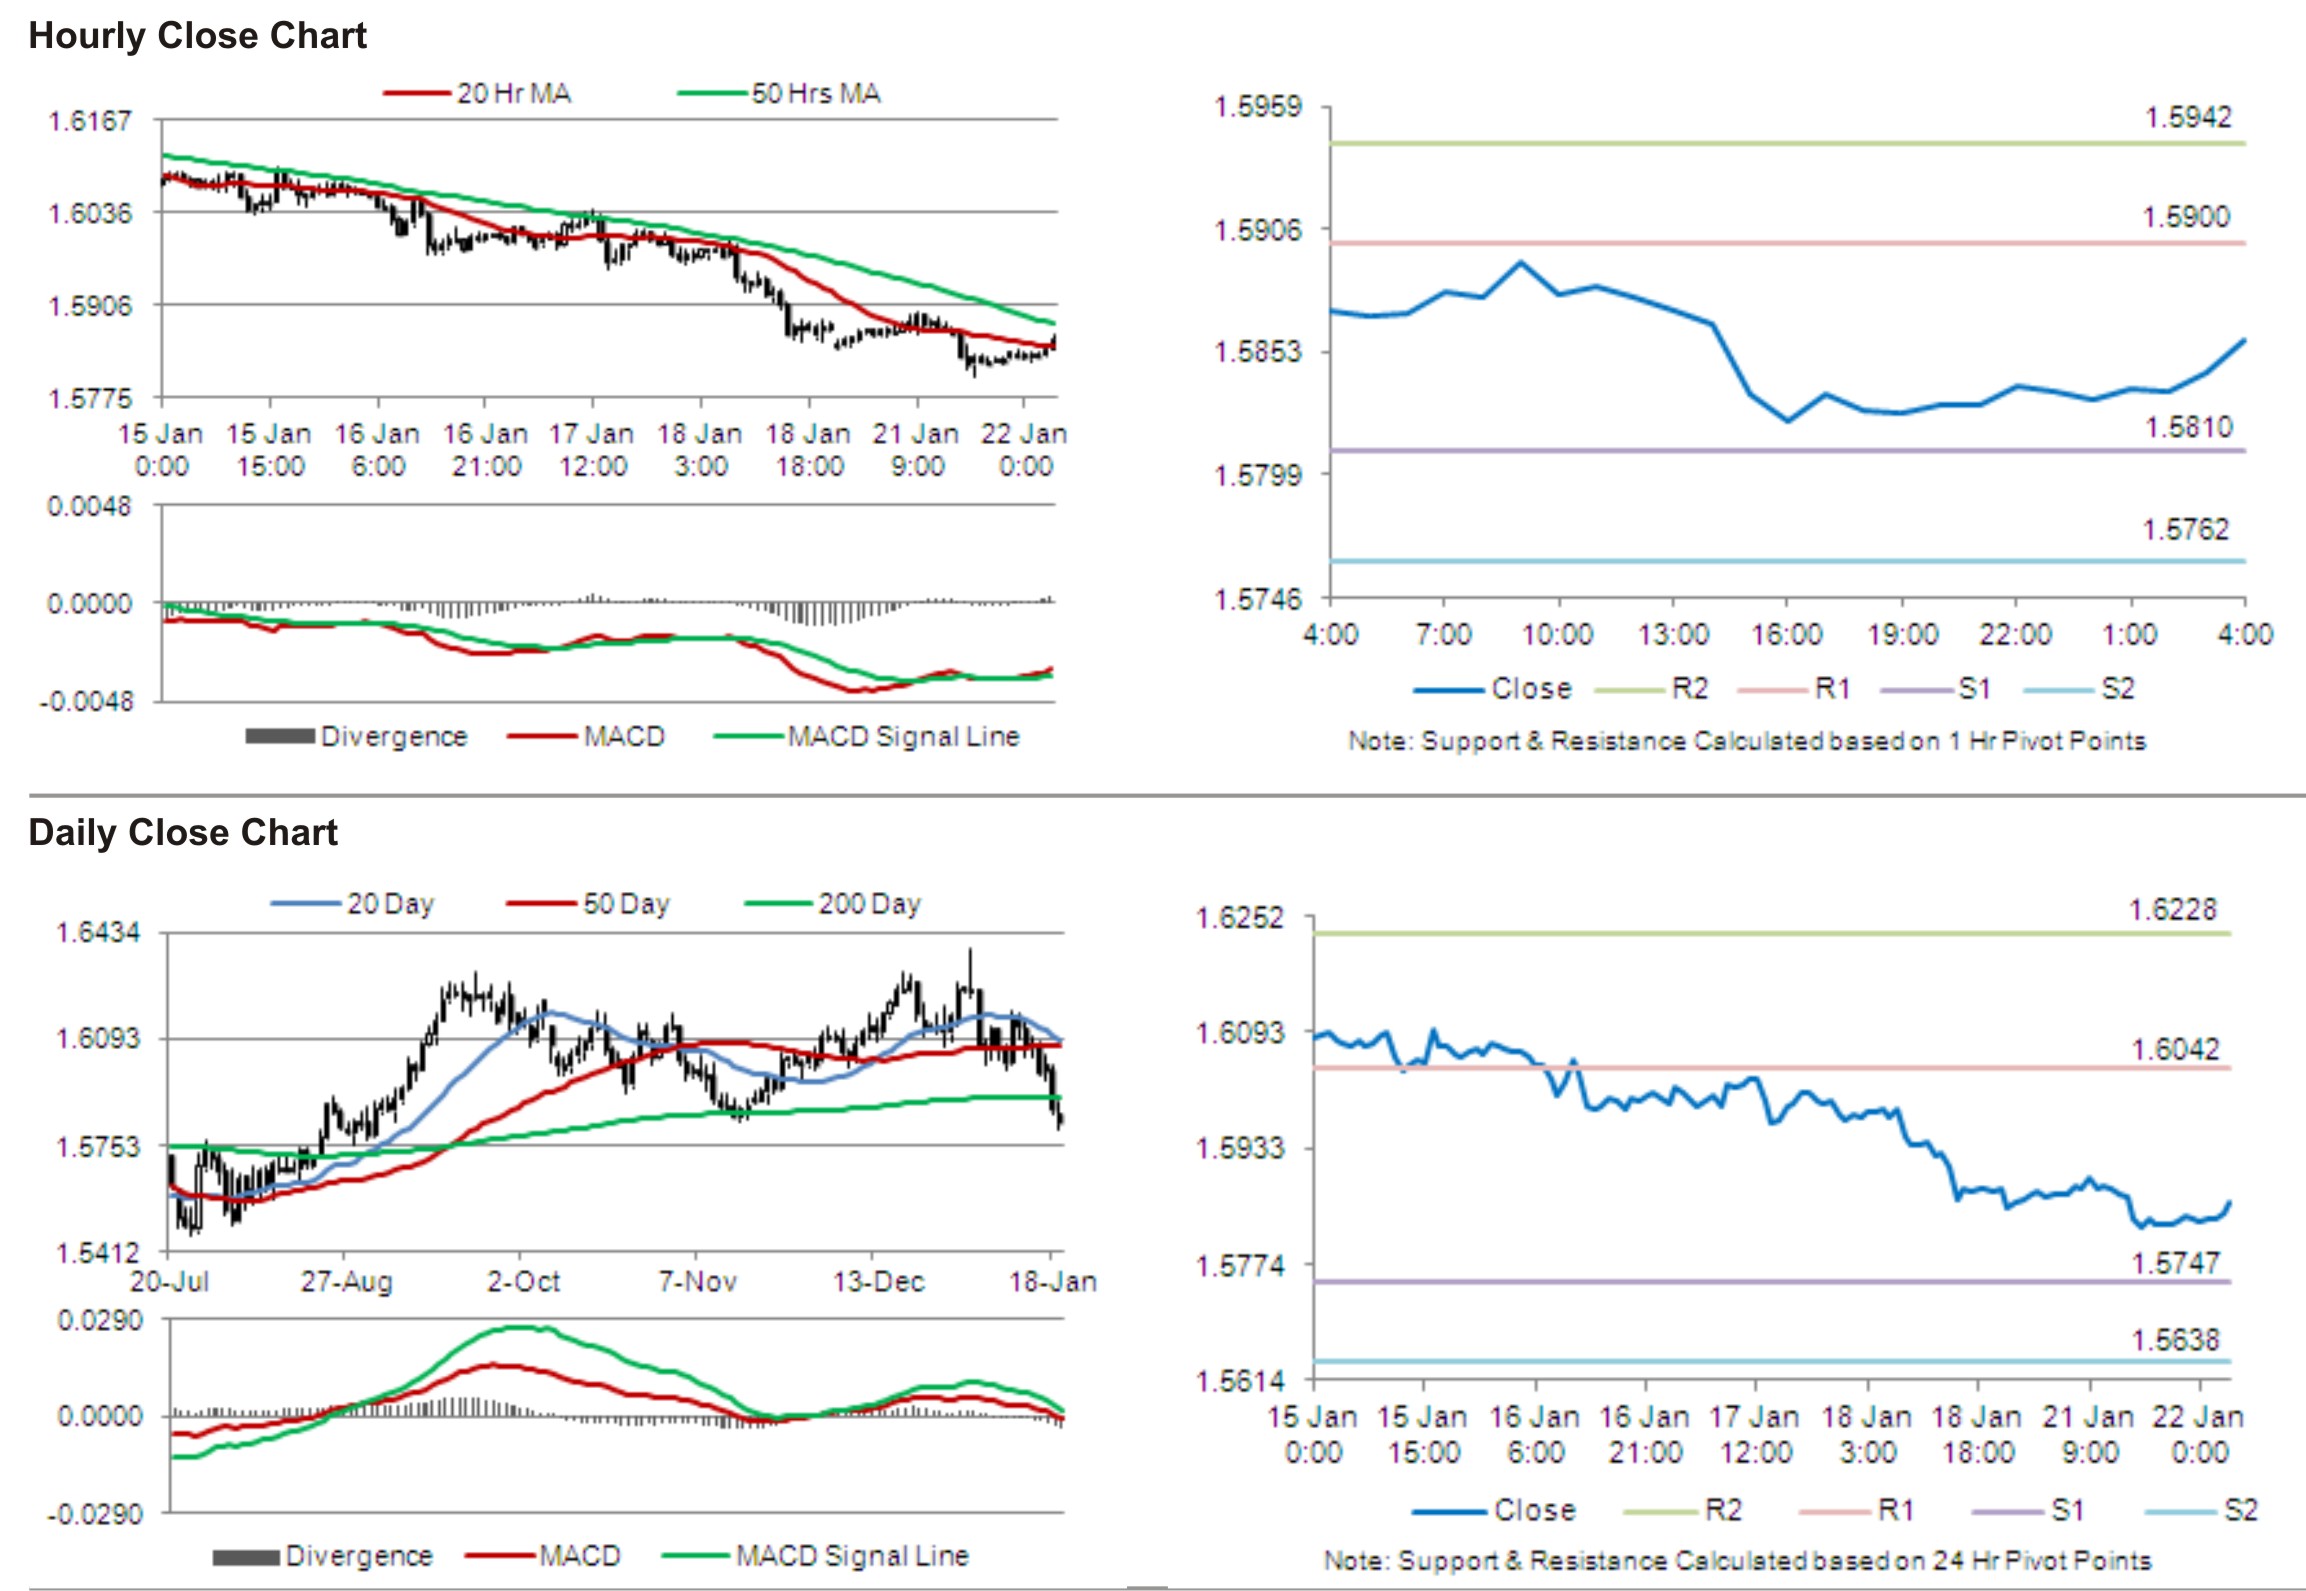Image resolution: width=2306 pixels, height=1591 pixels.
Task: Click the 1.5959 y-axis value
Action: coord(1258,106)
